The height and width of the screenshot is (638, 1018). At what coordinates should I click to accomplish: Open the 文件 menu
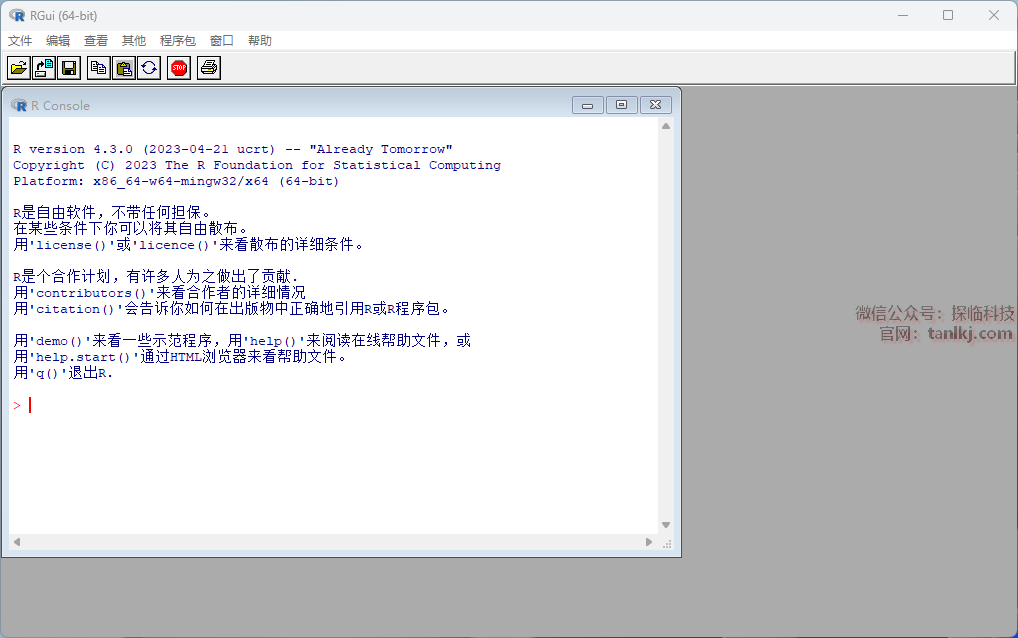pos(19,40)
